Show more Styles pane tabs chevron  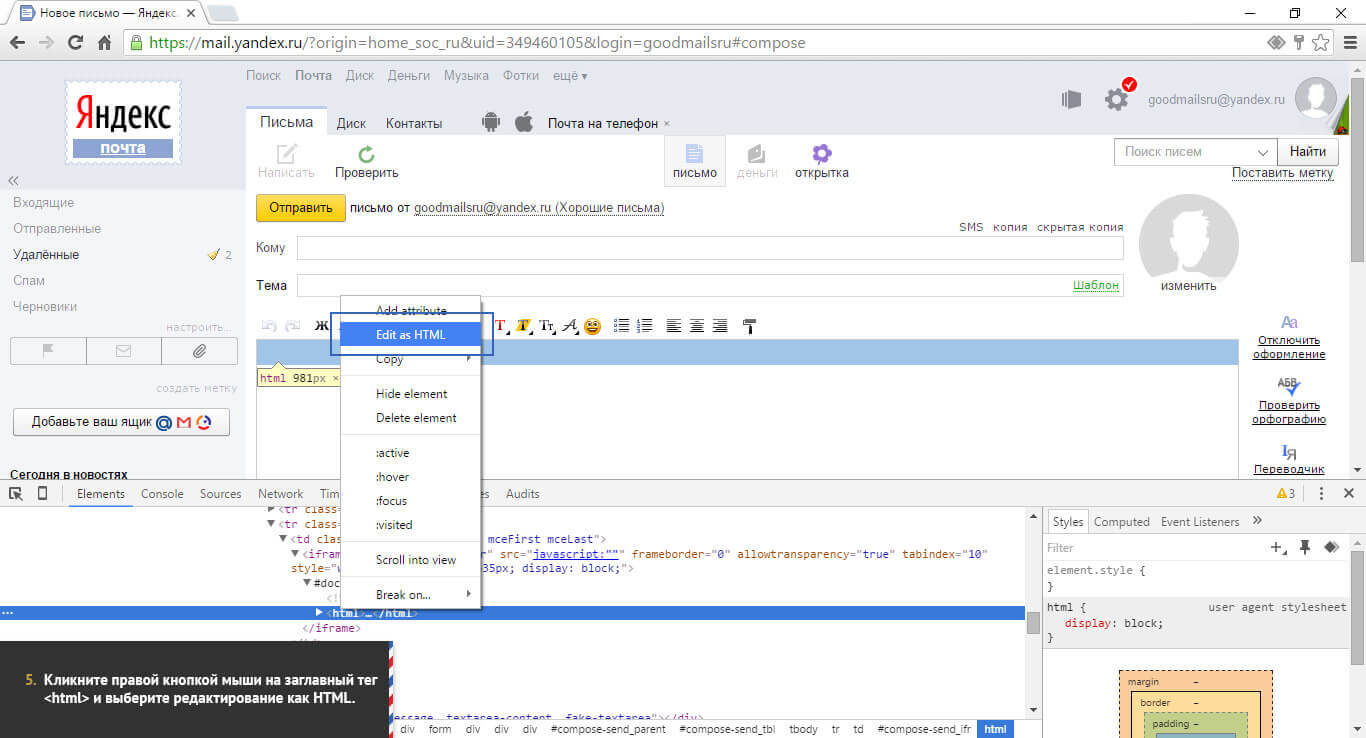(1257, 521)
